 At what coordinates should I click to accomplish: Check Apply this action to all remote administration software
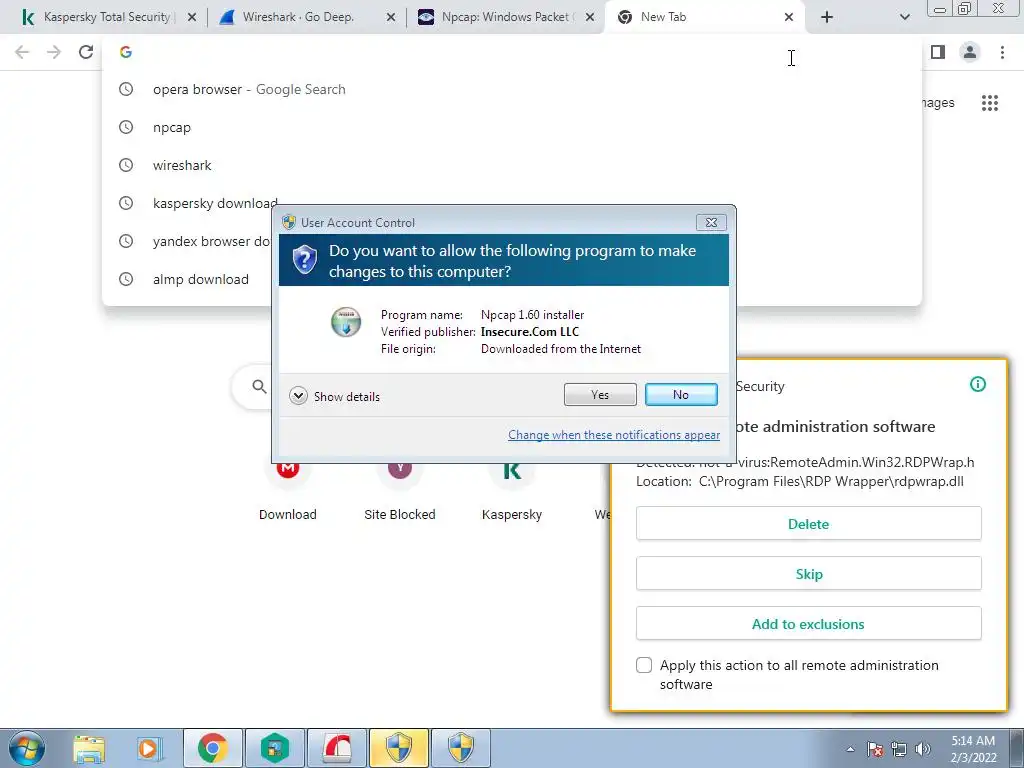coord(644,665)
